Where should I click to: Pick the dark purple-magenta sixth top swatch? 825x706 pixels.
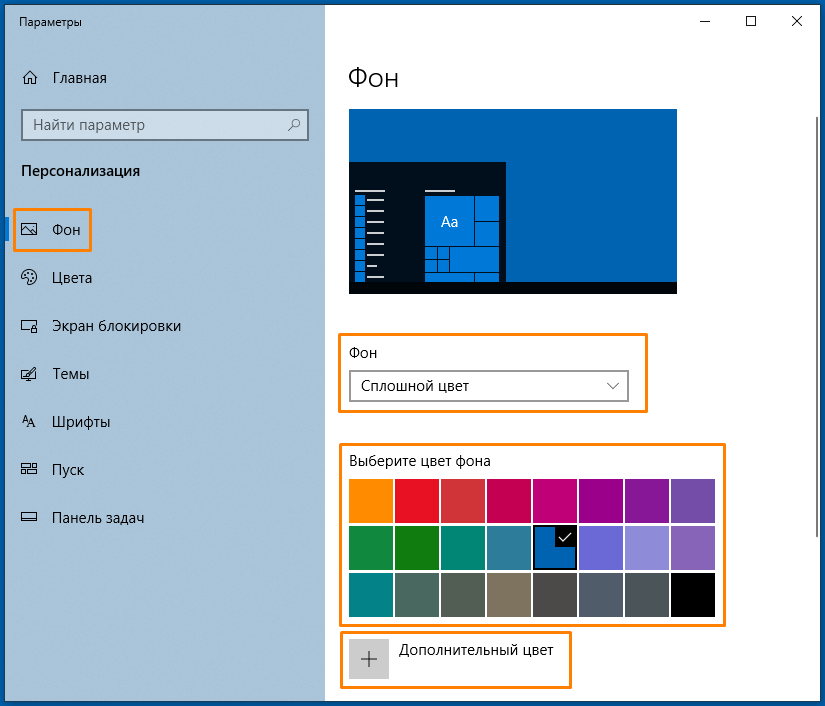[601, 501]
